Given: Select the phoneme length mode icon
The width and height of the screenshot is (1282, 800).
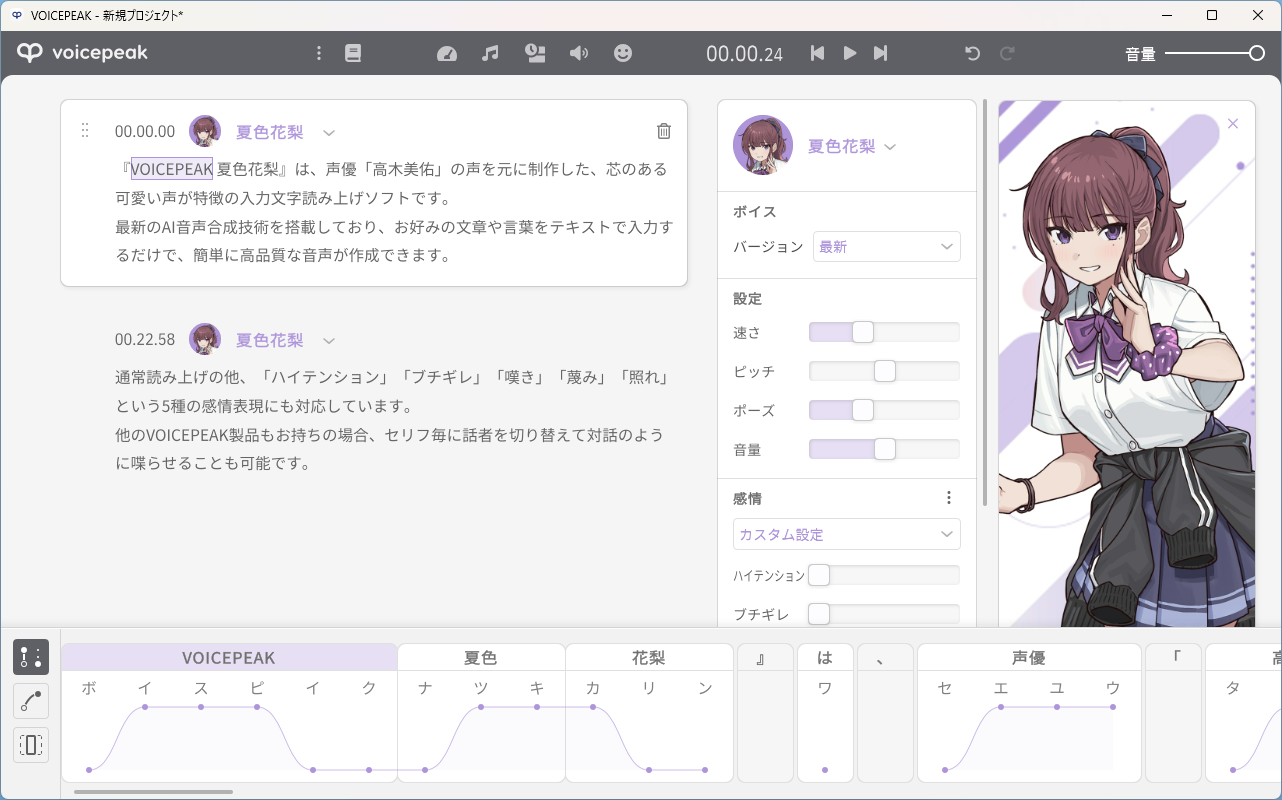Looking at the screenshot, I should point(31,745).
